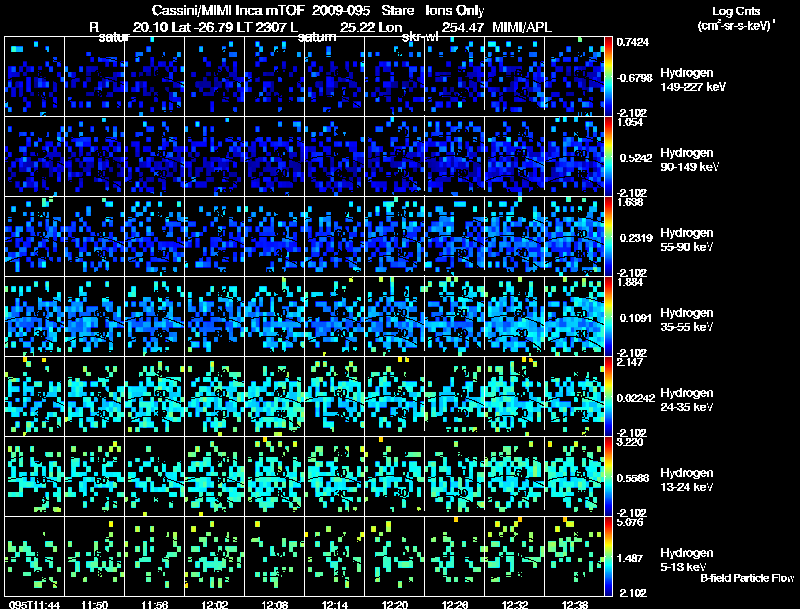
Task: Select the 12:14 time axis label
Action: coord(335,605)
